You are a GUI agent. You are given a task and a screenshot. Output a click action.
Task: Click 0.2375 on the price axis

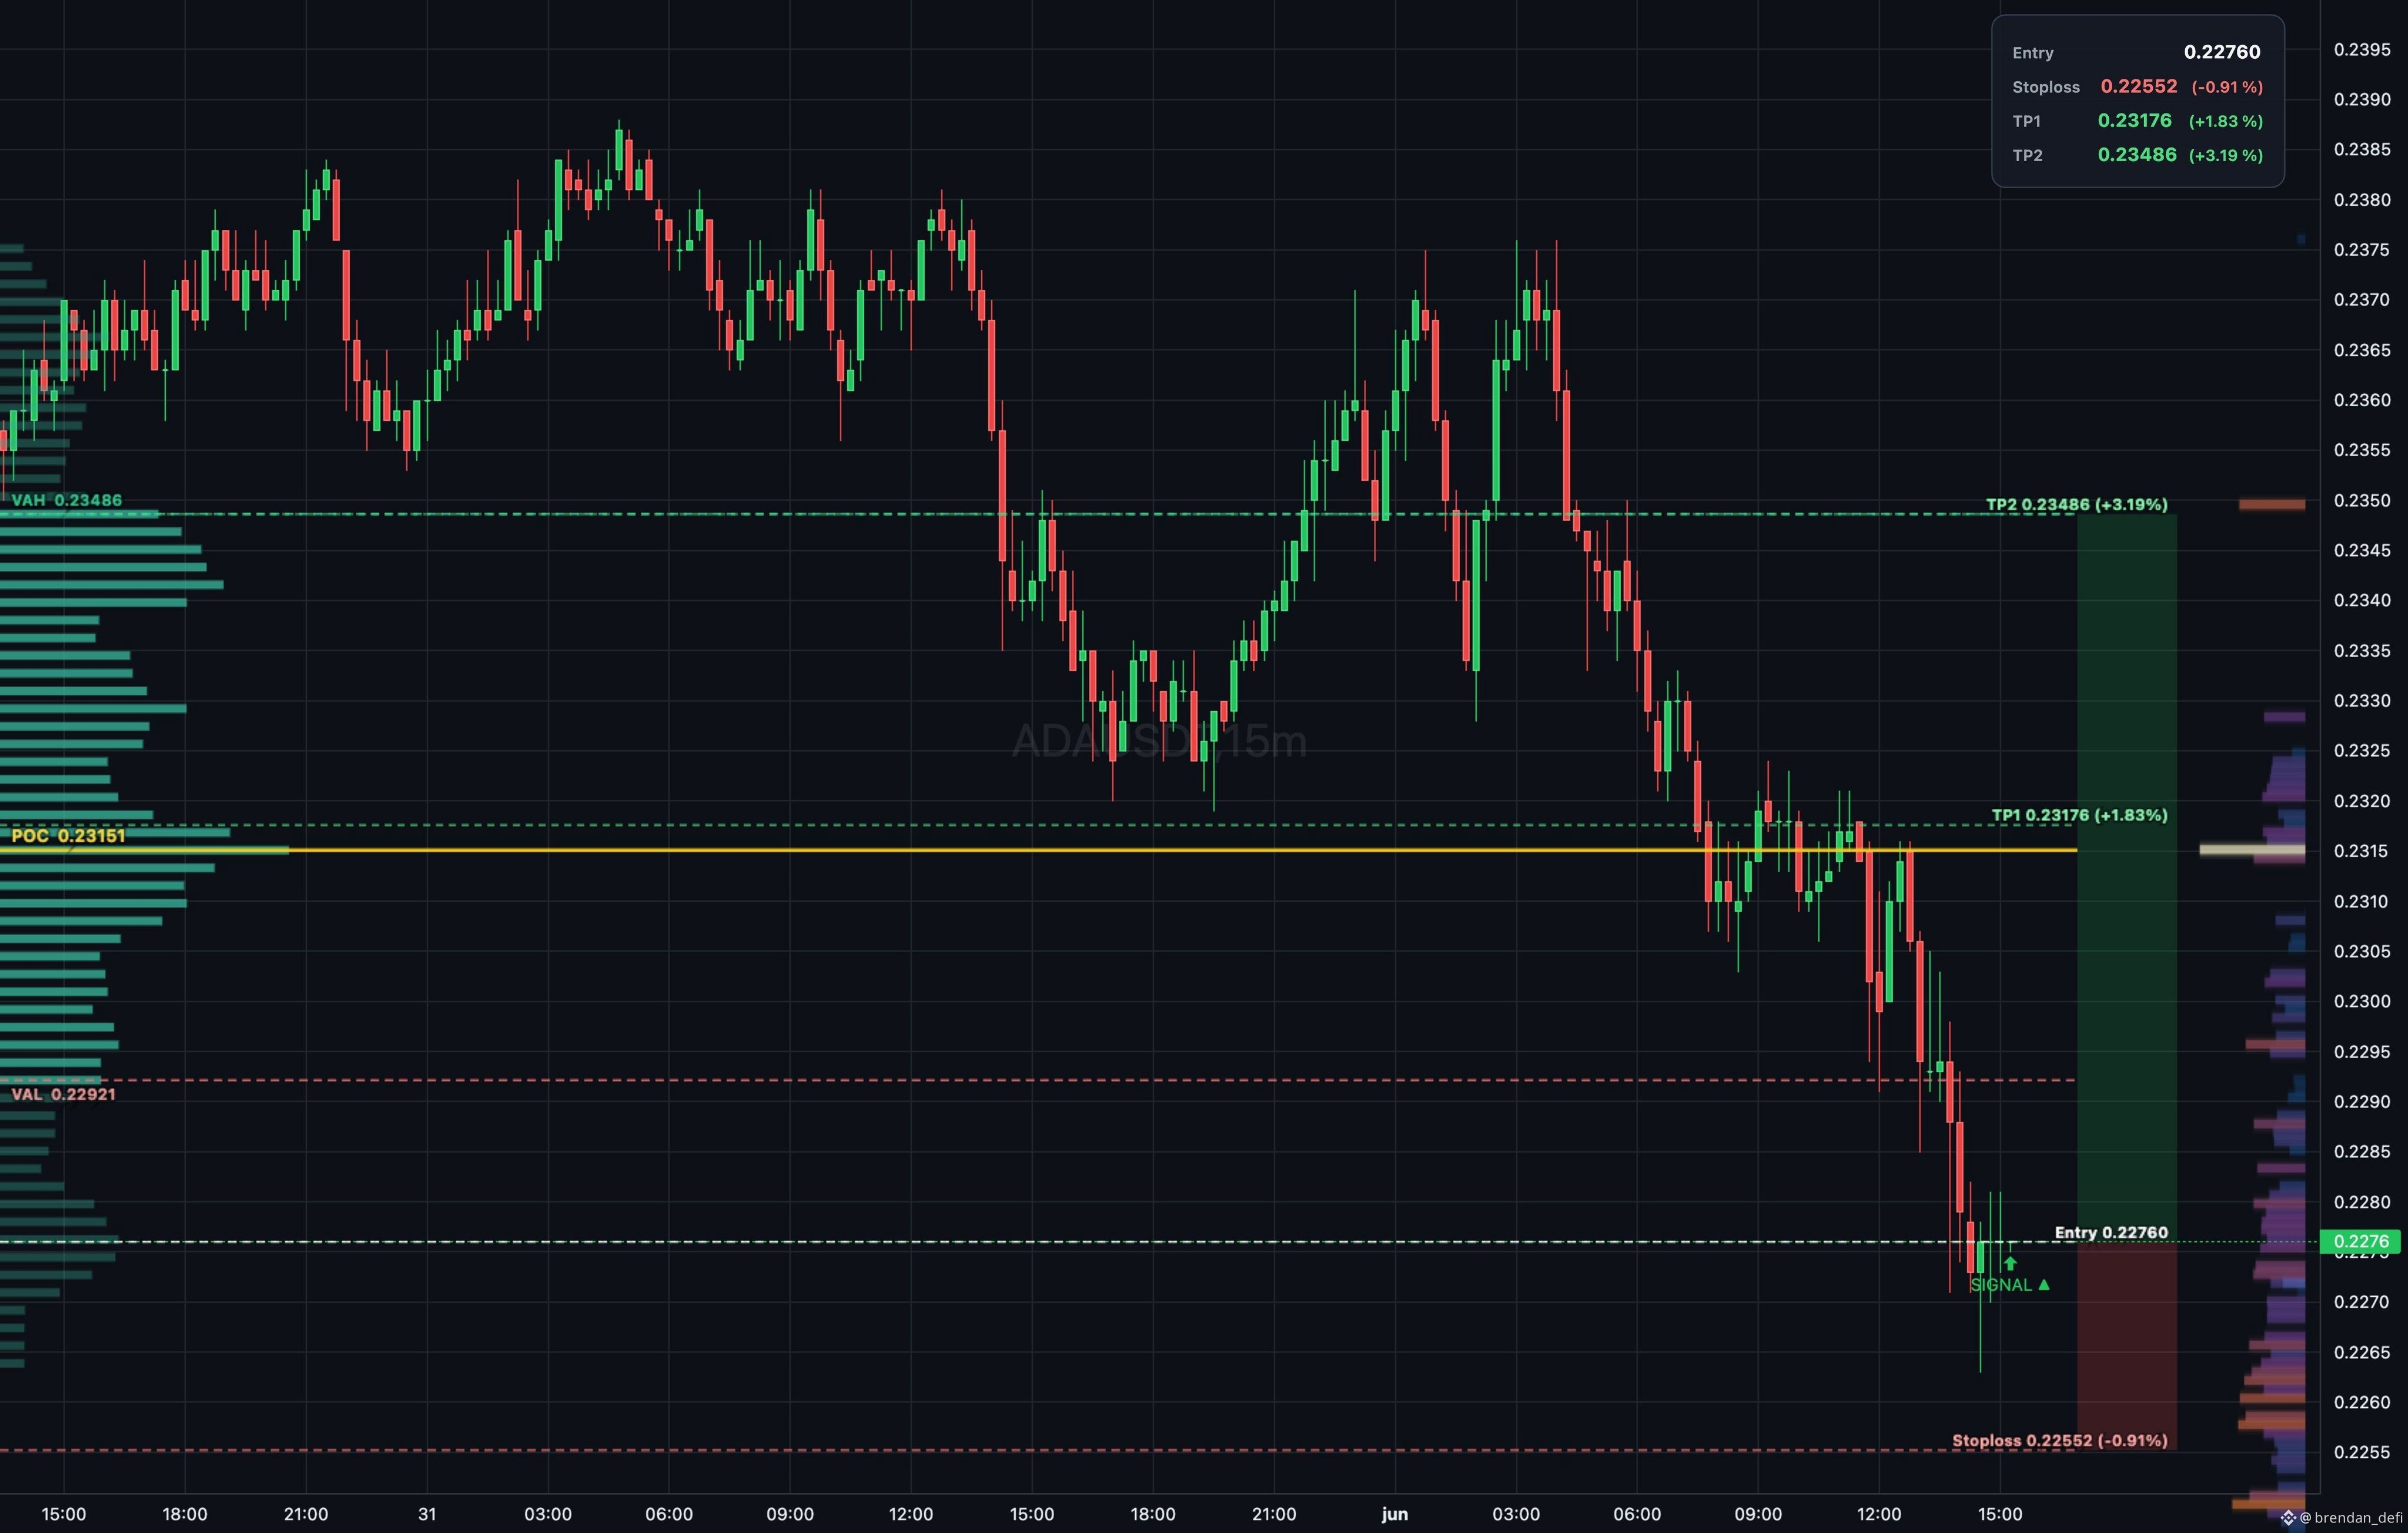click(2362, 250)
